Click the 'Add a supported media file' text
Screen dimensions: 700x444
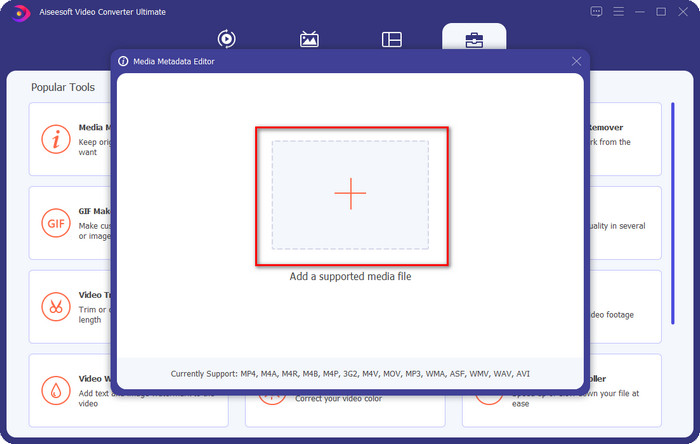350,276
